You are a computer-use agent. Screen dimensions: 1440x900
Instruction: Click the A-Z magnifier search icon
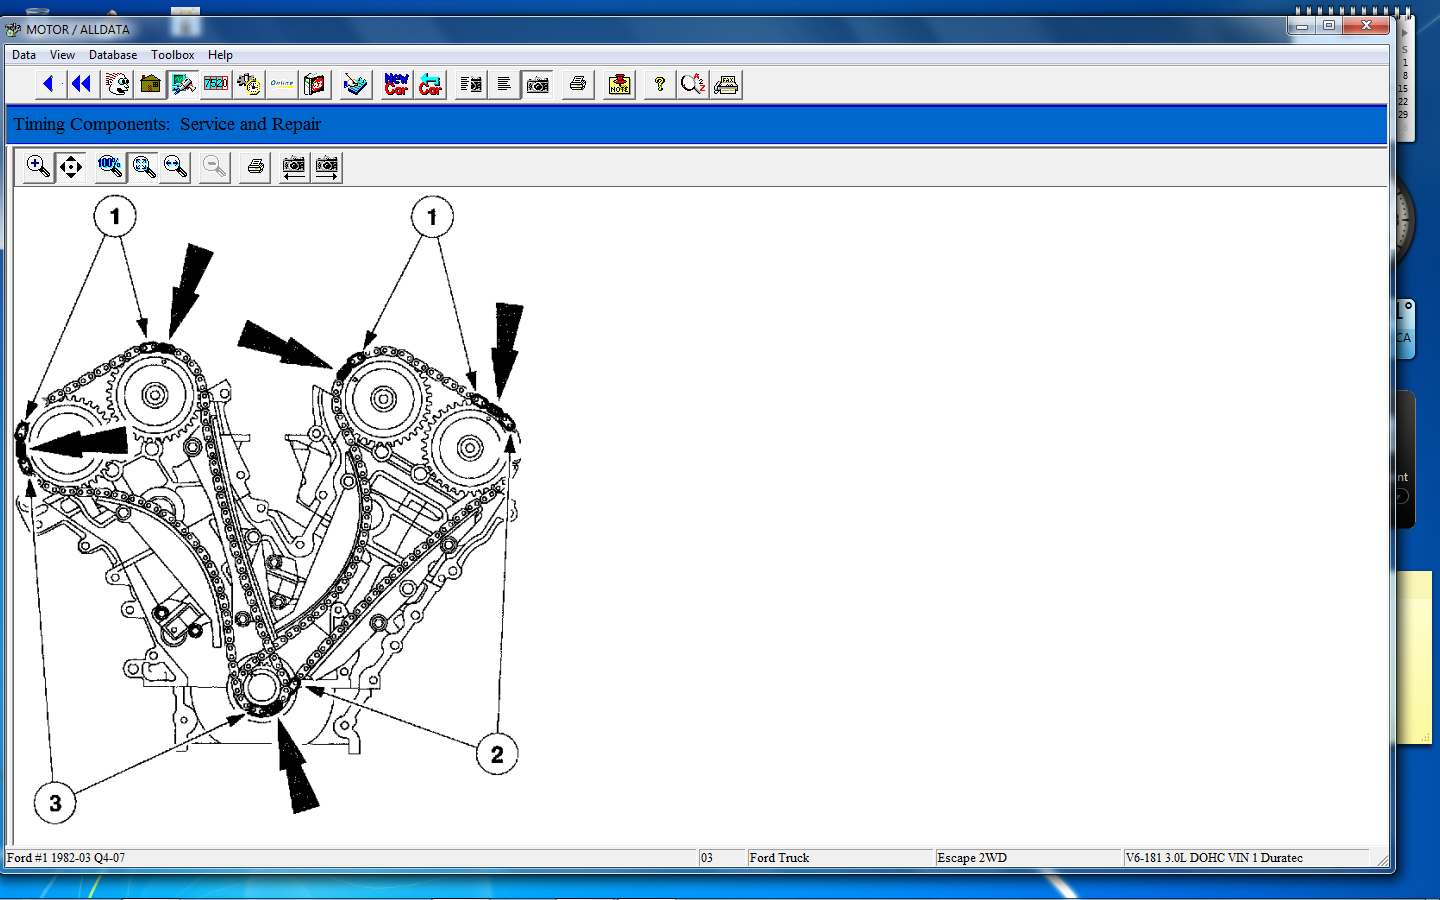pos(692,85)
